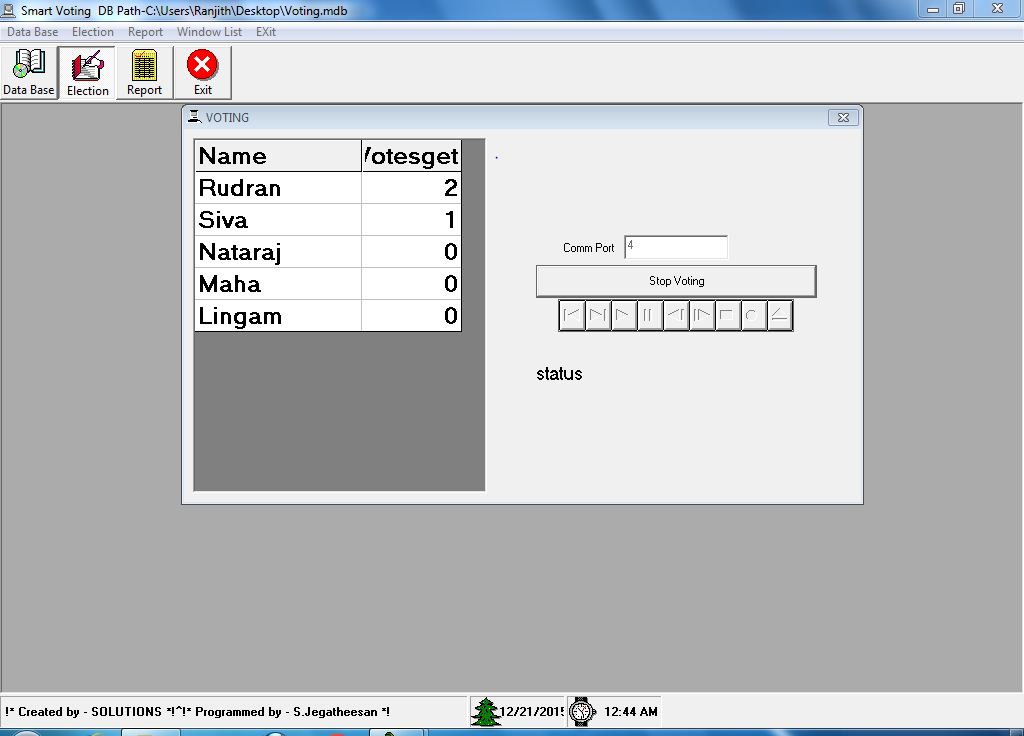
Task: Click the 12:44 AM time in status bar
Action: pyautogui.click(x=630, y=711)
